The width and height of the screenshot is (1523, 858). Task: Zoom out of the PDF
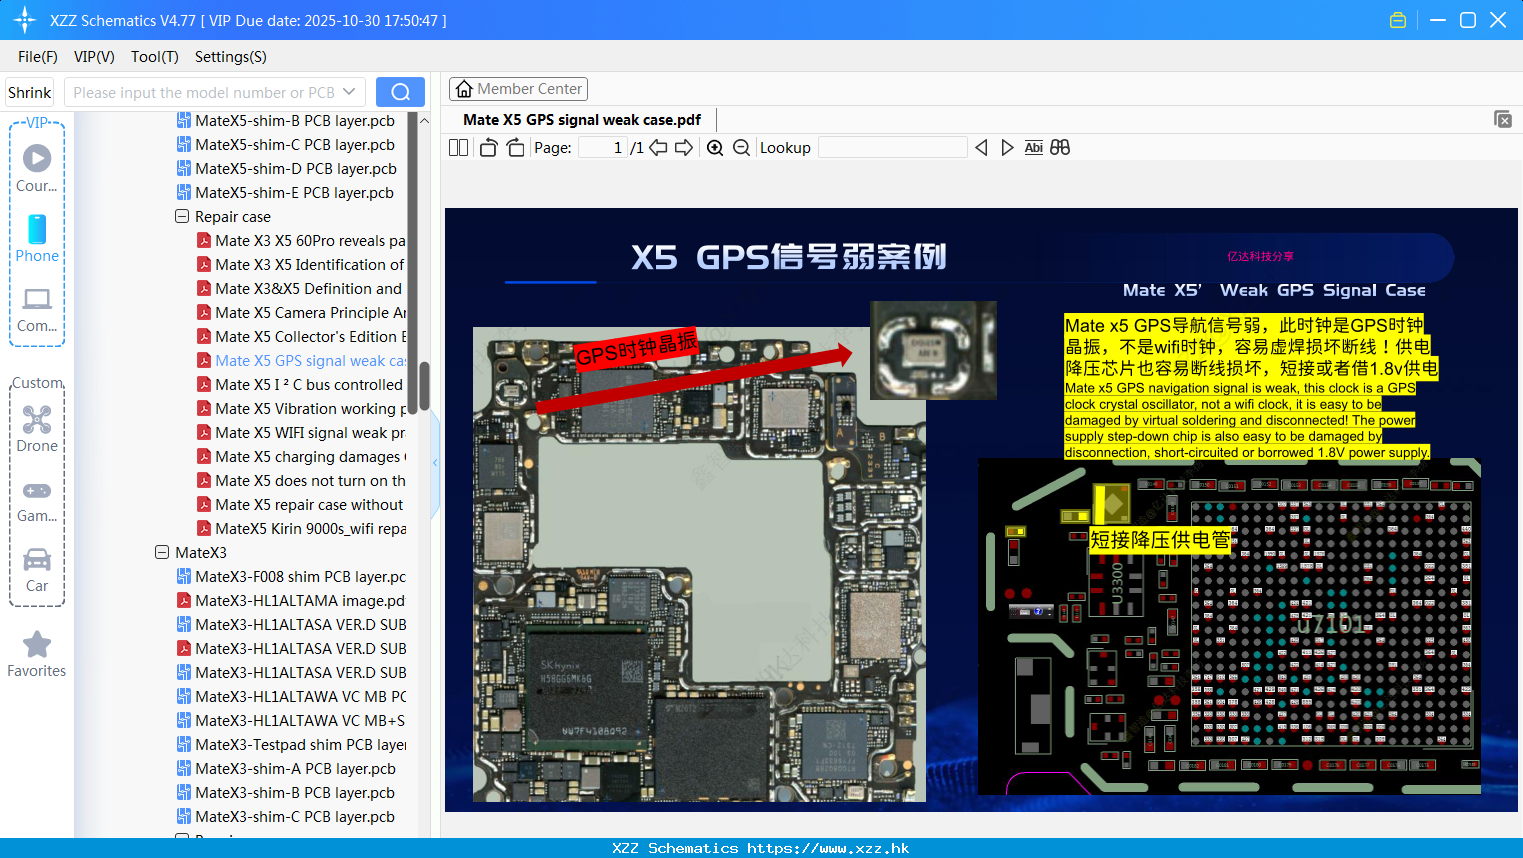(741, 148)
